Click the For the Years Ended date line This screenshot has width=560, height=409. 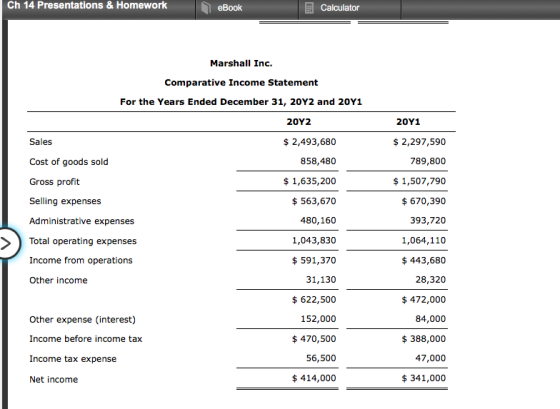point(241,102)
